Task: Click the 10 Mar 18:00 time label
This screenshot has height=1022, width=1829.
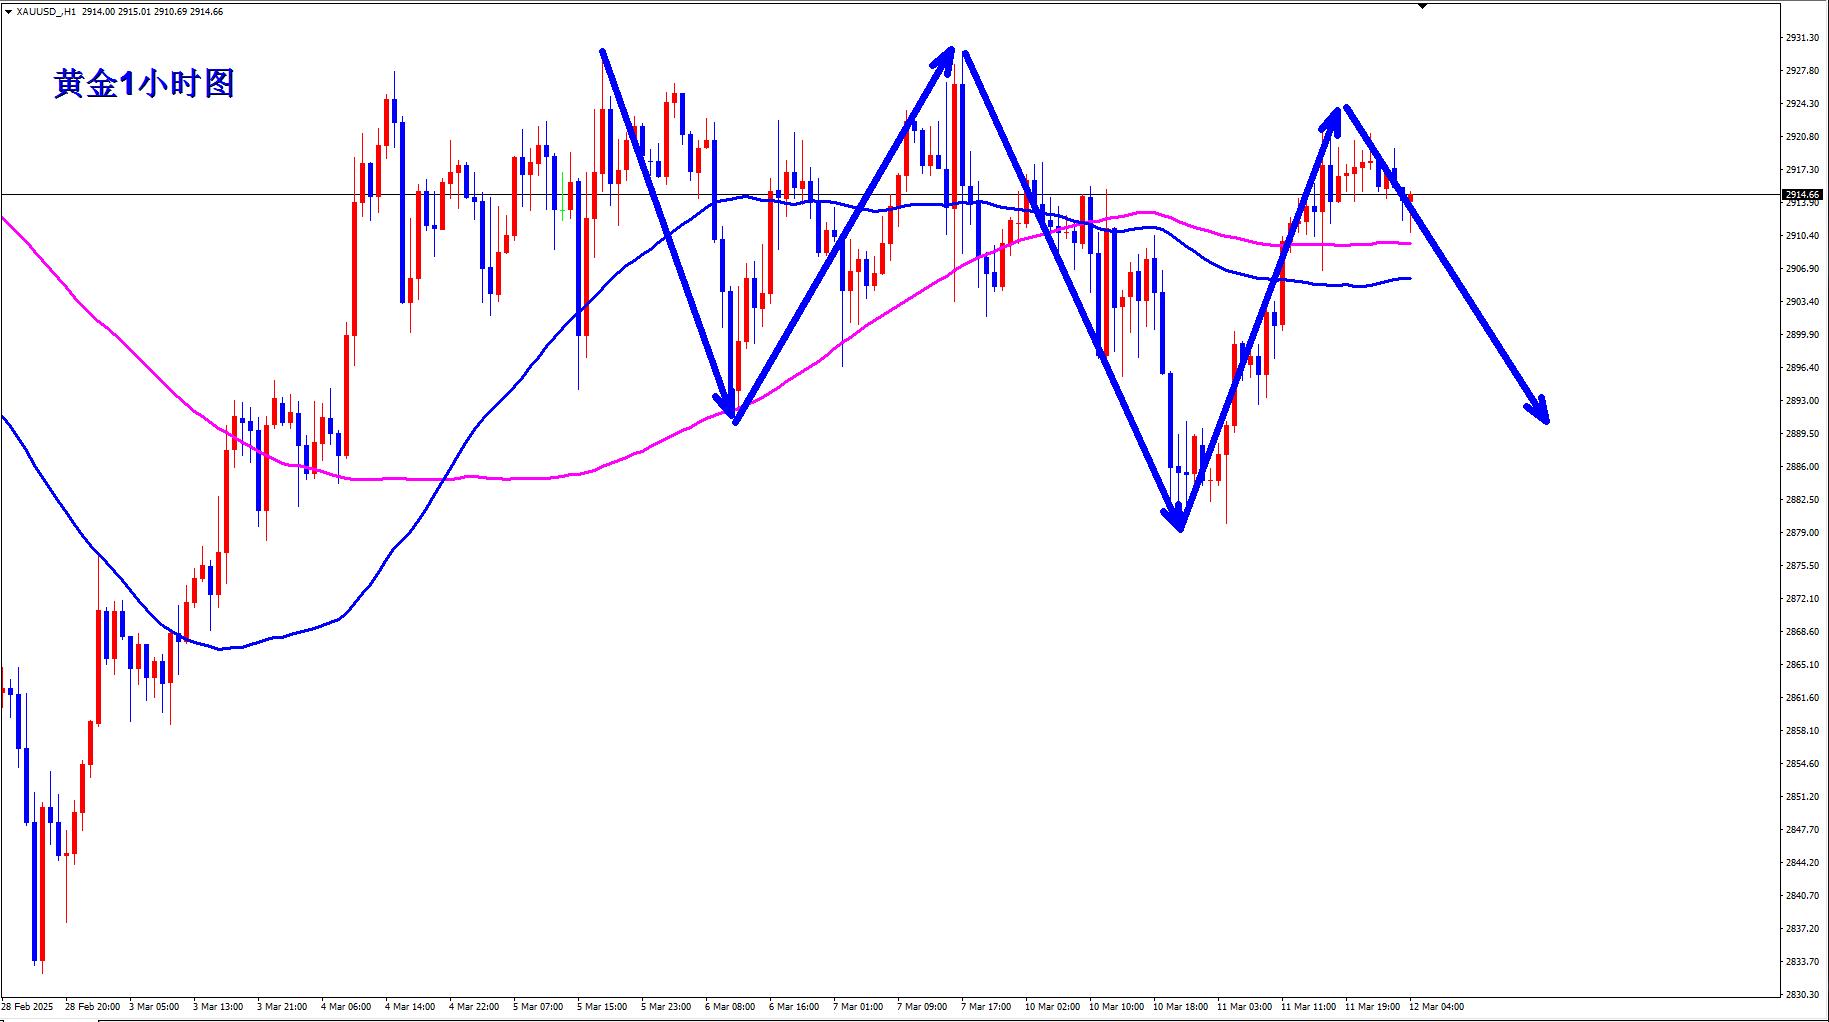Action: (x=1179, y=1006)
